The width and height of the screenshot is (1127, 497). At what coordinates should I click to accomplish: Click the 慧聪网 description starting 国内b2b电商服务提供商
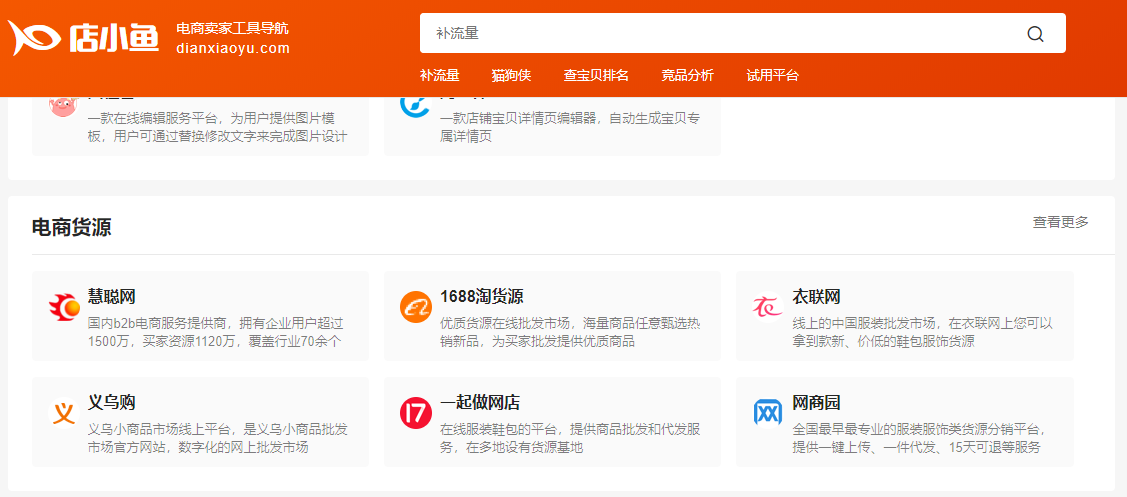click(x=216, y=332)
